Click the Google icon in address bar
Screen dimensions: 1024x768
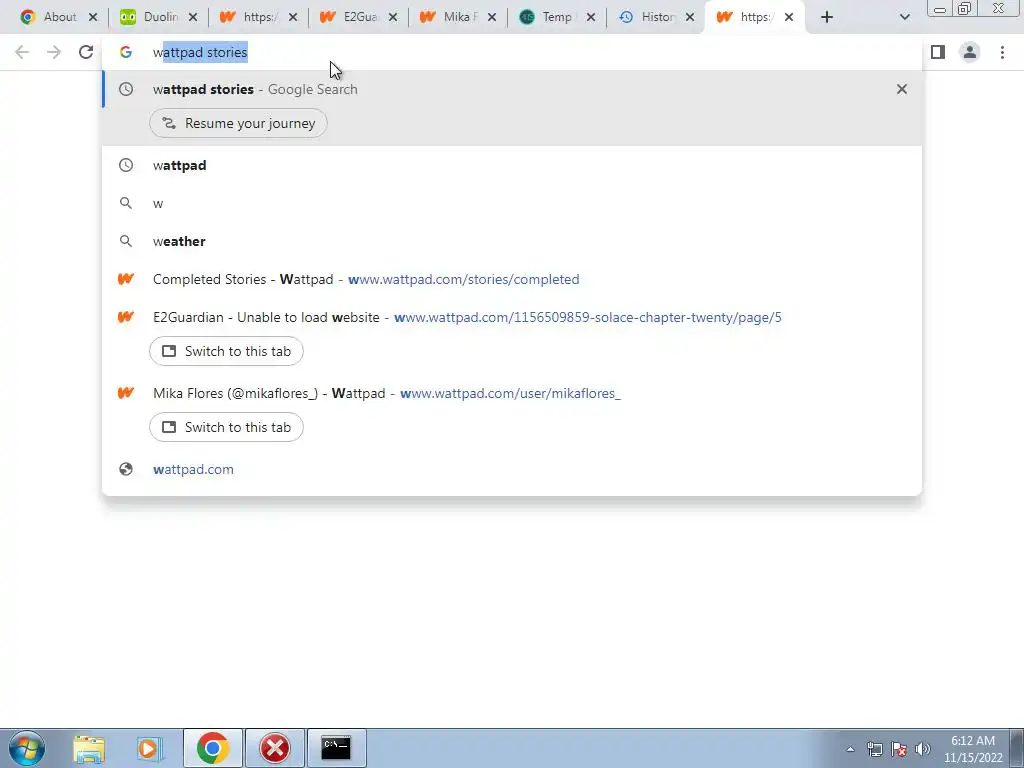point(126,52)
